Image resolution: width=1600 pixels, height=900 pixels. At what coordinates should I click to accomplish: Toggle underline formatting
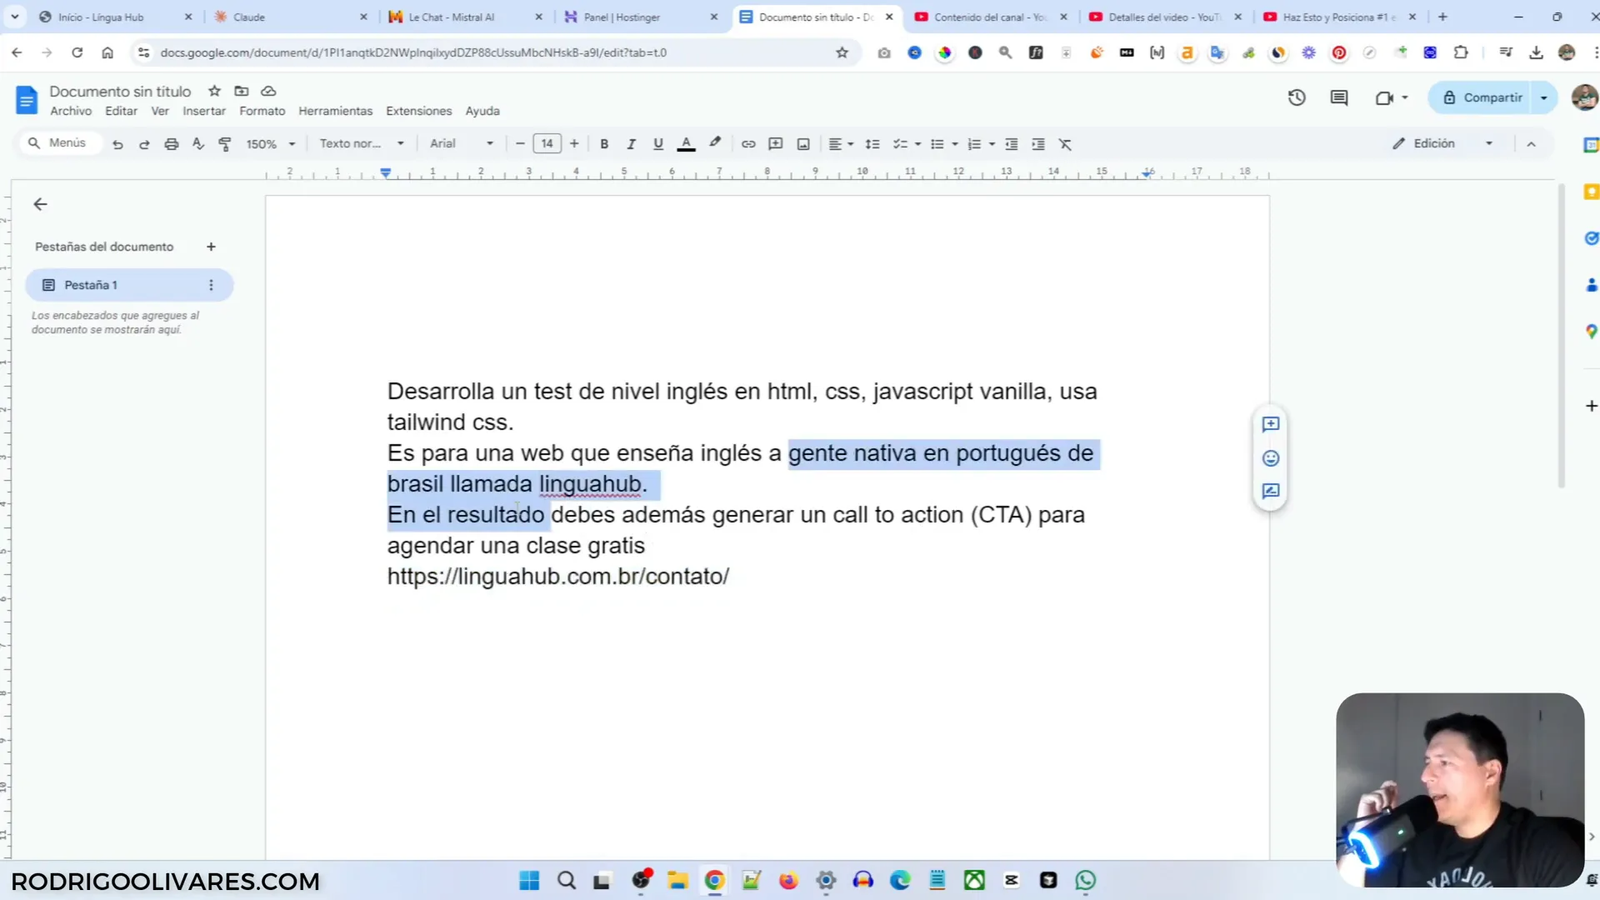pos(658,143)
